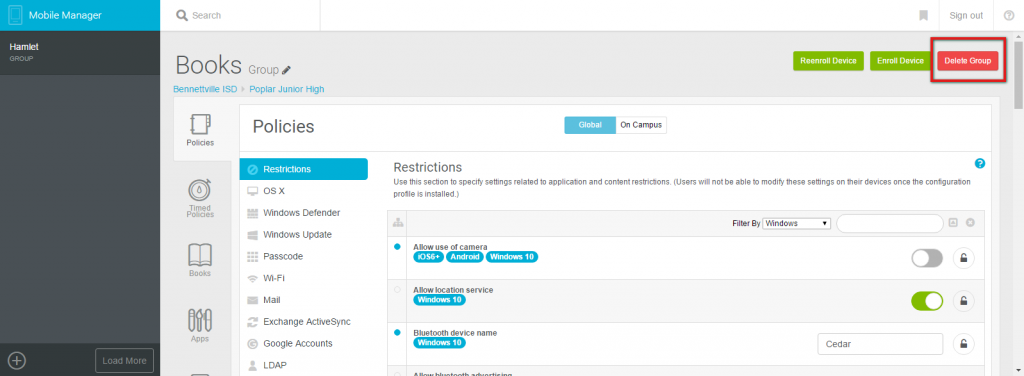Click the Load More button
This screenshot has width=1024, height=376.
[x=124, y=360]
